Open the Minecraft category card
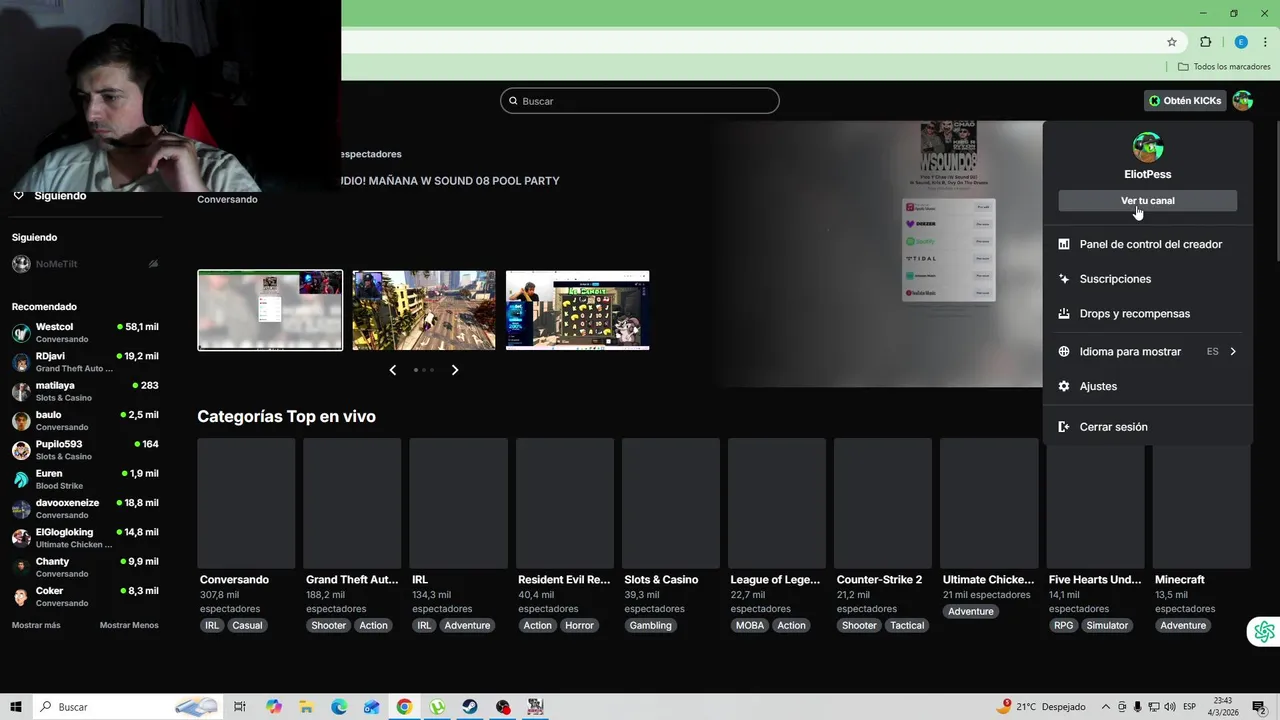This screenshot has height=720, width=1280. tap(1202, 503)
